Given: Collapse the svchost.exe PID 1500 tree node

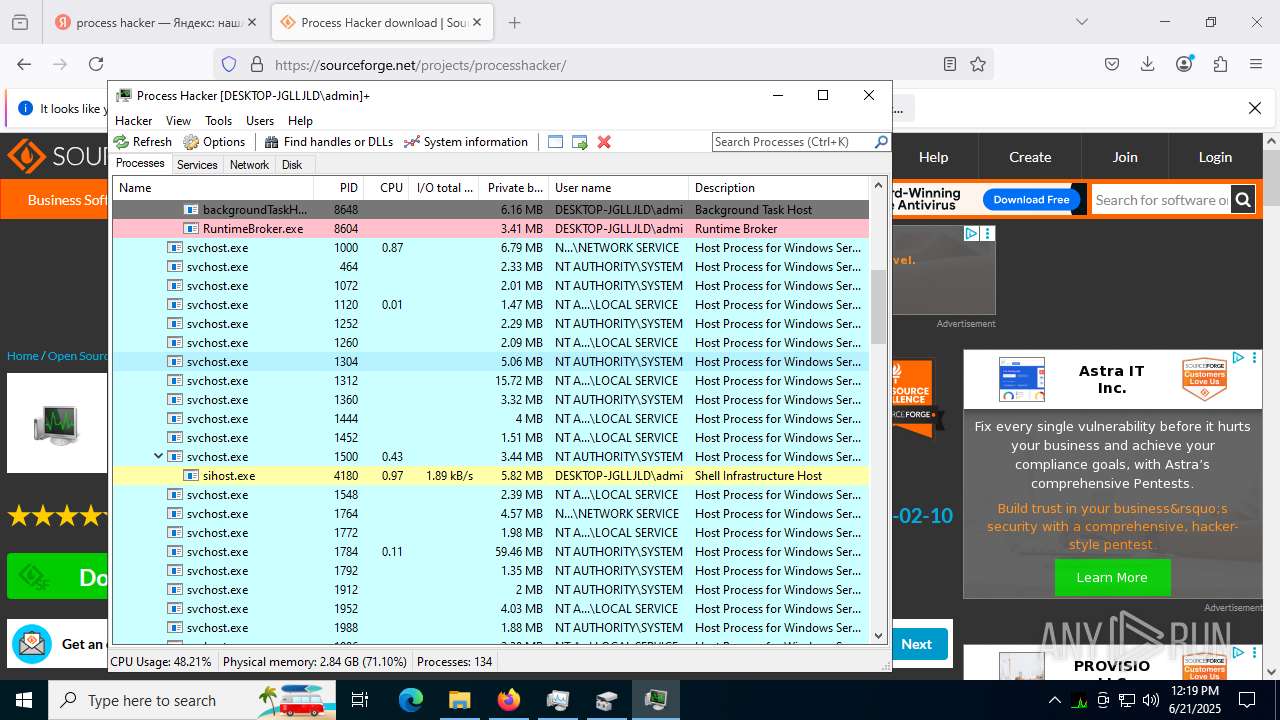Looking at the screenshot, I should pyautogui.click(x=158, y=457).
